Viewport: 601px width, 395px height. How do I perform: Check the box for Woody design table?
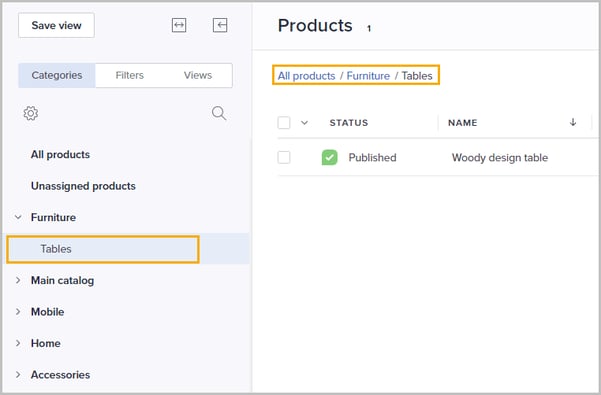tap(284, 157)
